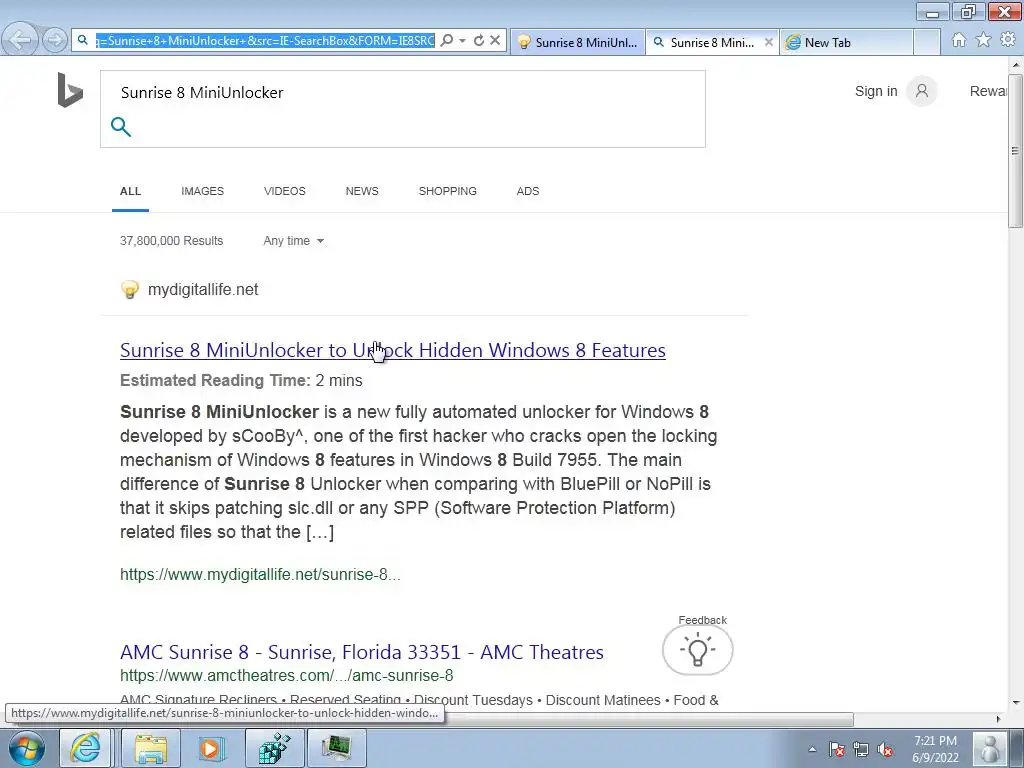
Task: Click the mydigitallife.net lightbulb favicon
Action: pyautogui.click(x=130, y=289)
